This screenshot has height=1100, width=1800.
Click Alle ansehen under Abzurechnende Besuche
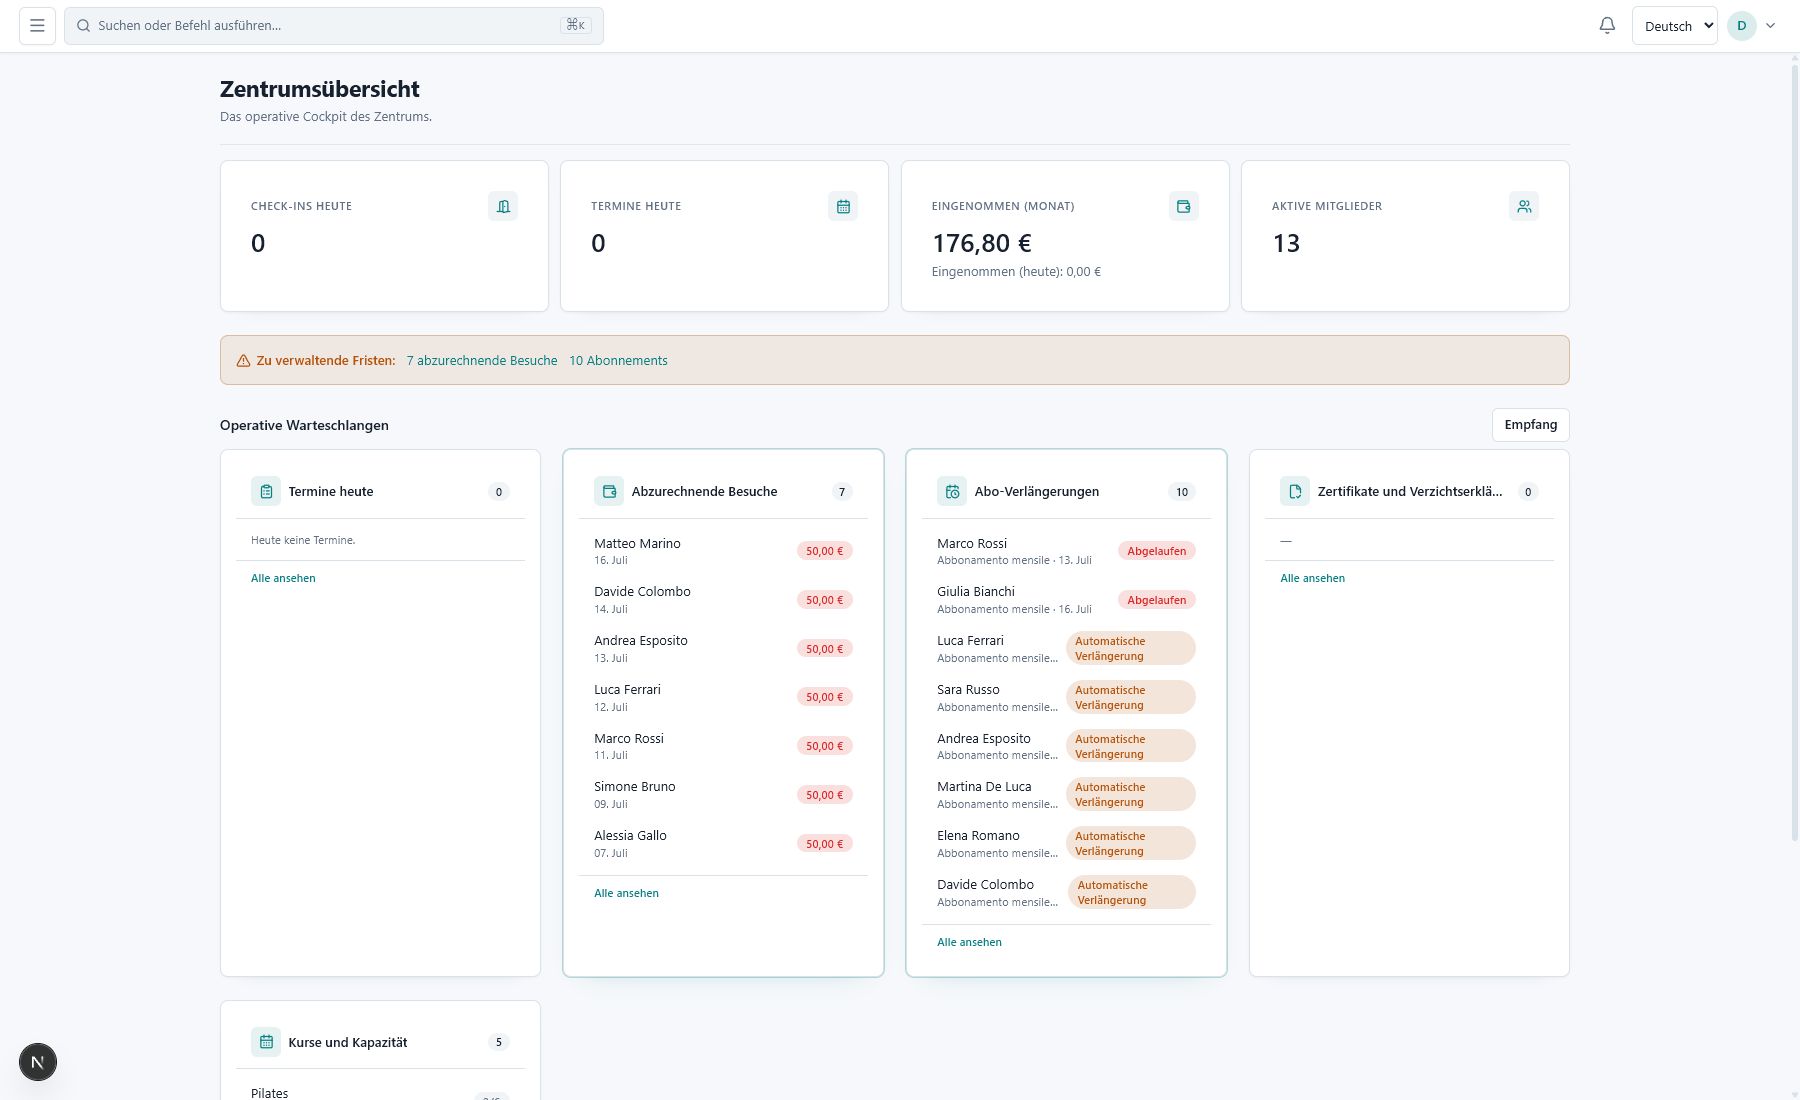click(x=626, y=893)
